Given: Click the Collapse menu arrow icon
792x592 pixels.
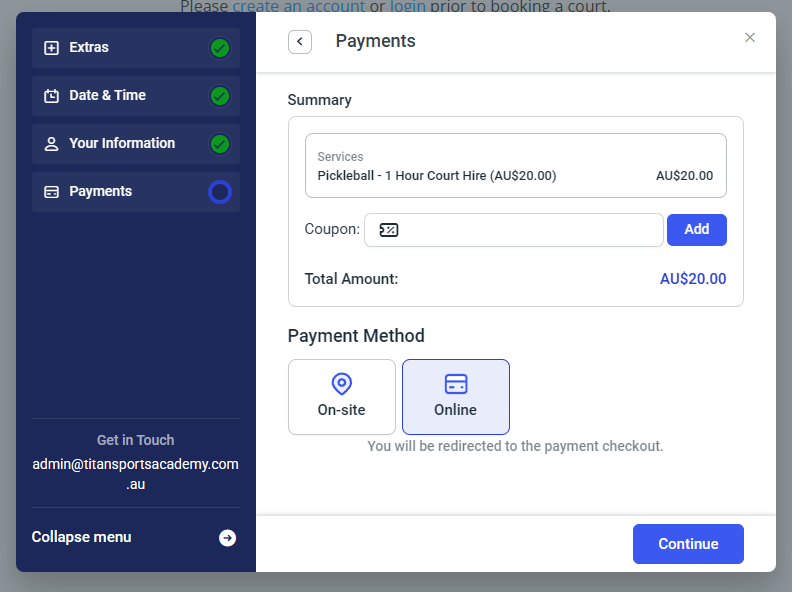Looking at the screenshot, I should pyautogui.click(x=228, y=538).
